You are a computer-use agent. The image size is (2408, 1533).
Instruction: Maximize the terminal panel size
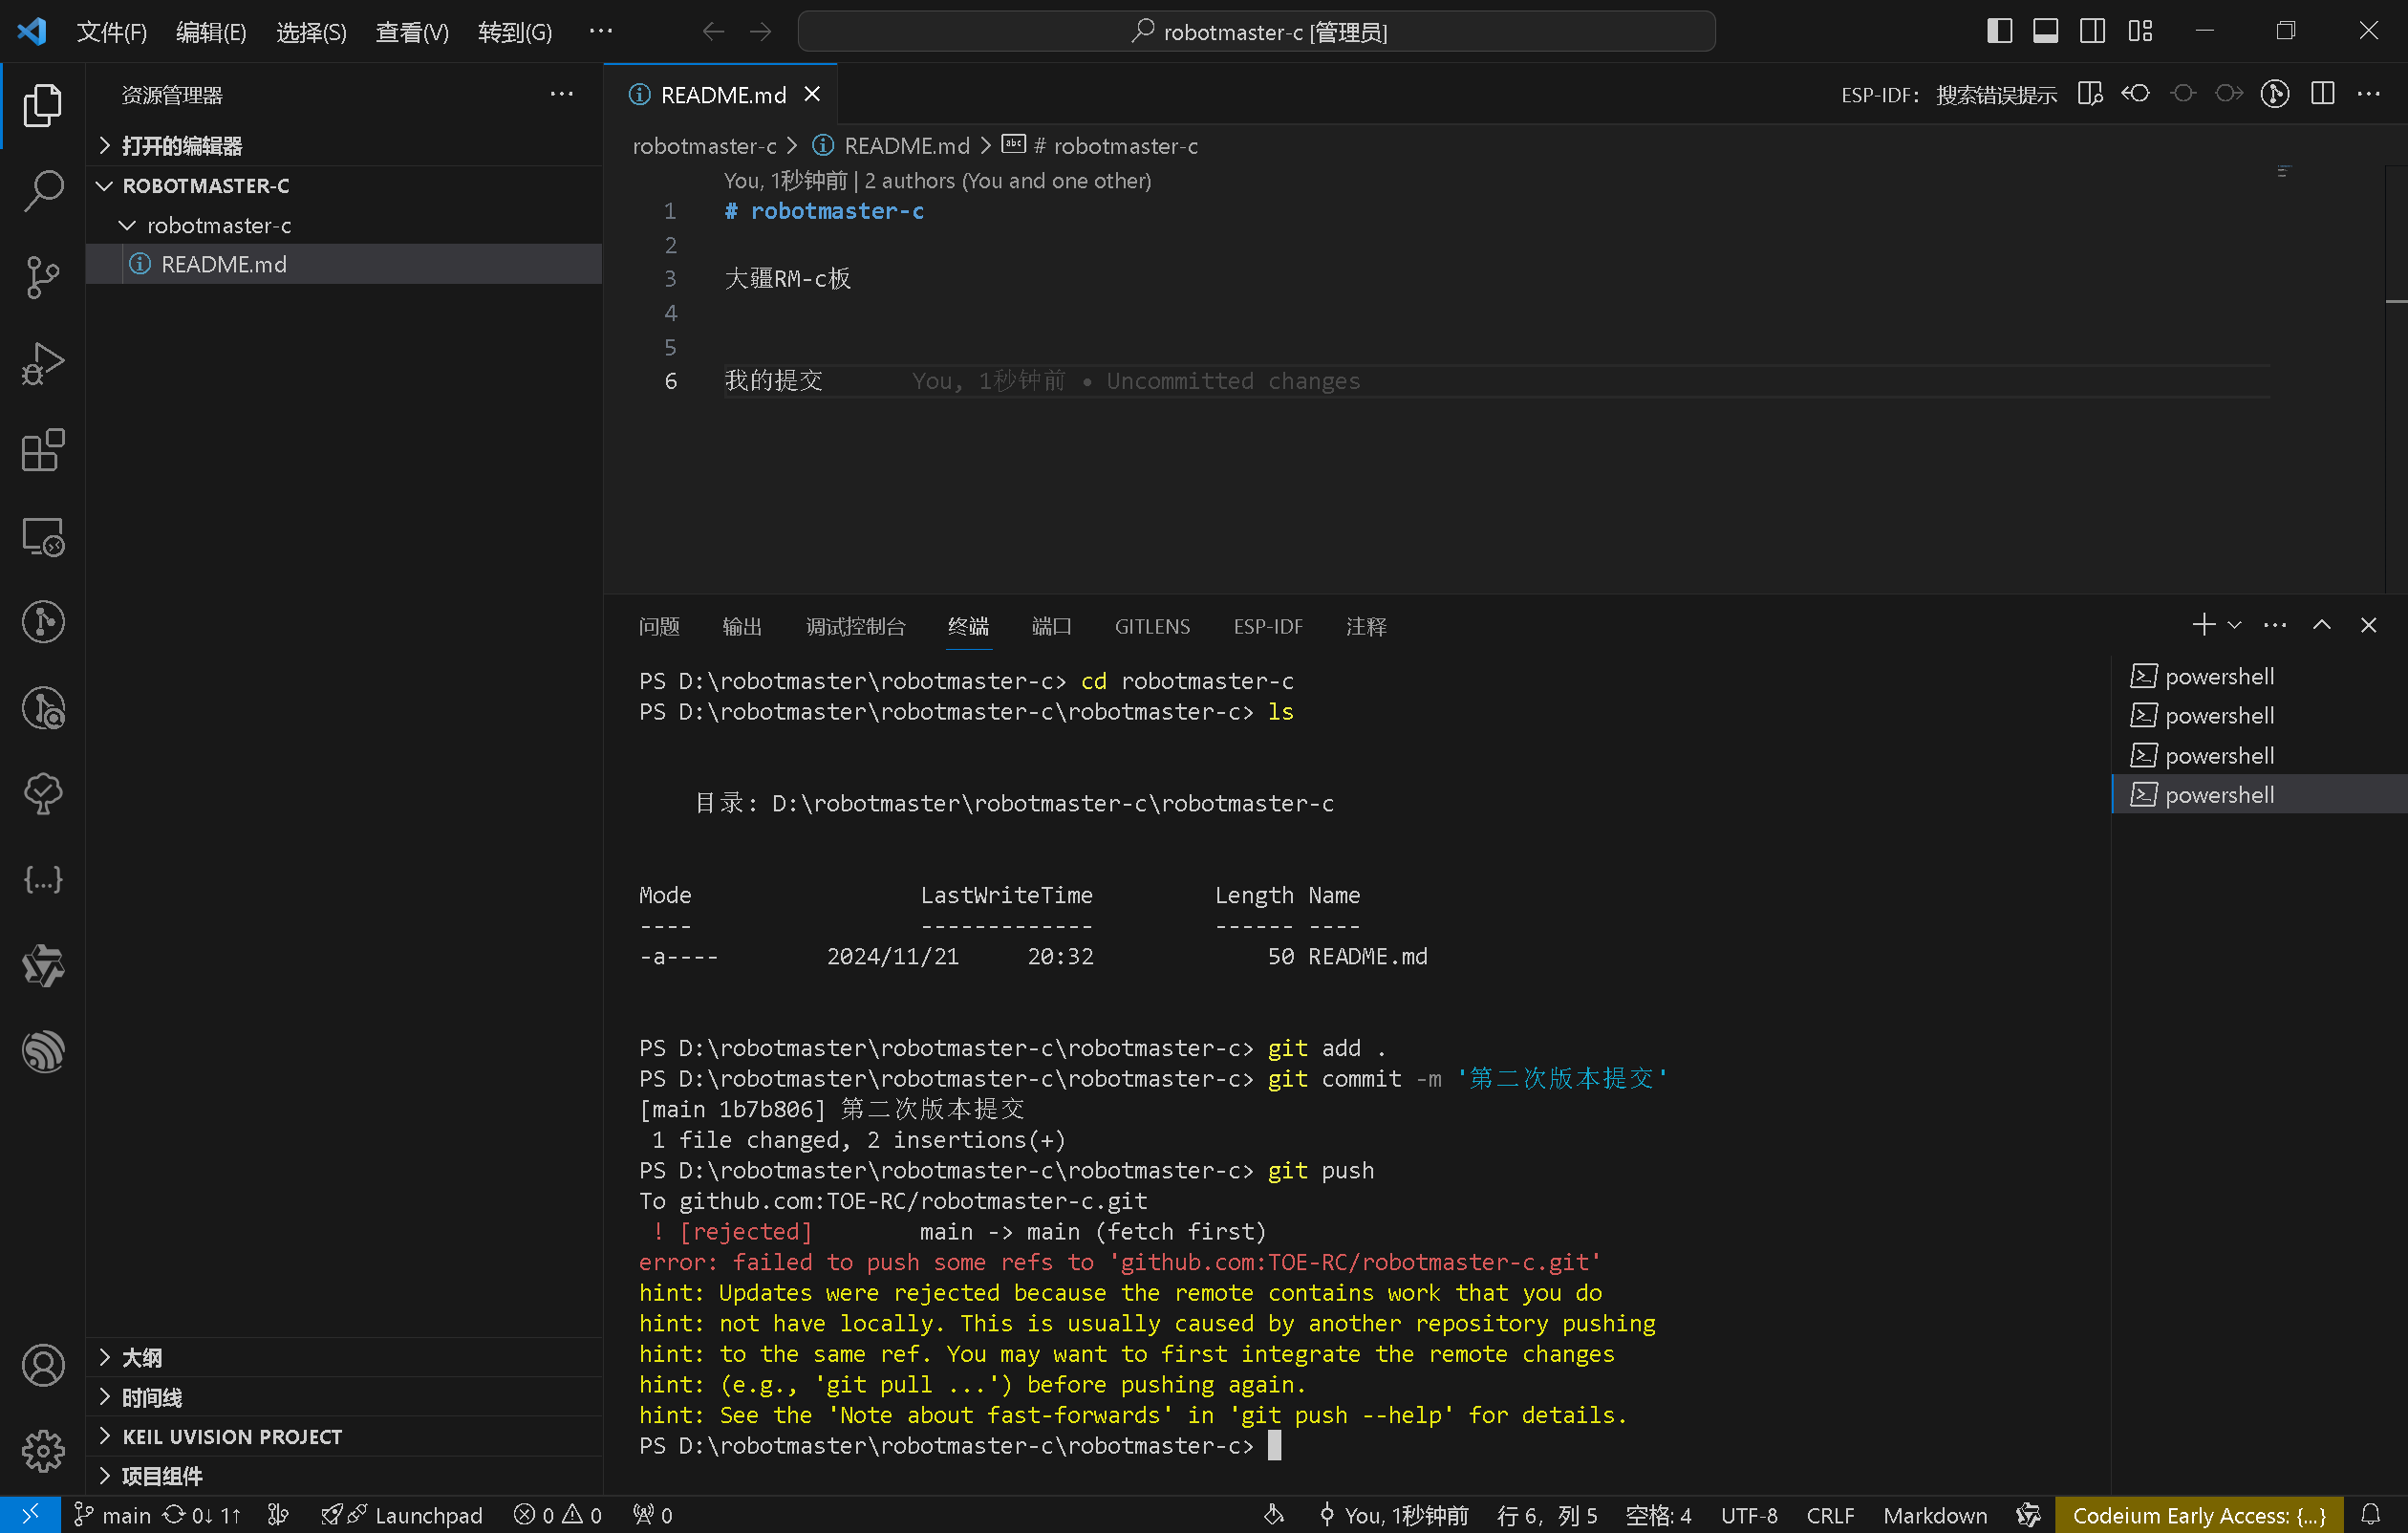click(x=2322, y=626)
